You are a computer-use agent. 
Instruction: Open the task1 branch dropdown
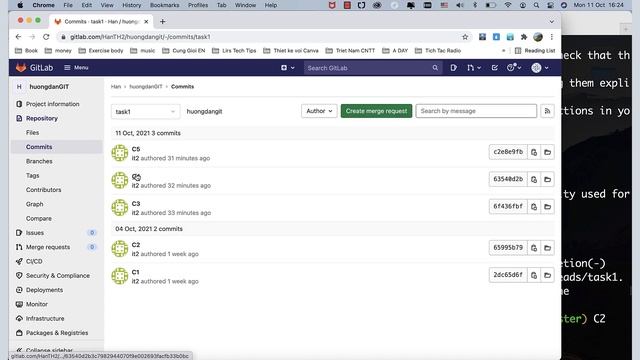click(145, 111)
